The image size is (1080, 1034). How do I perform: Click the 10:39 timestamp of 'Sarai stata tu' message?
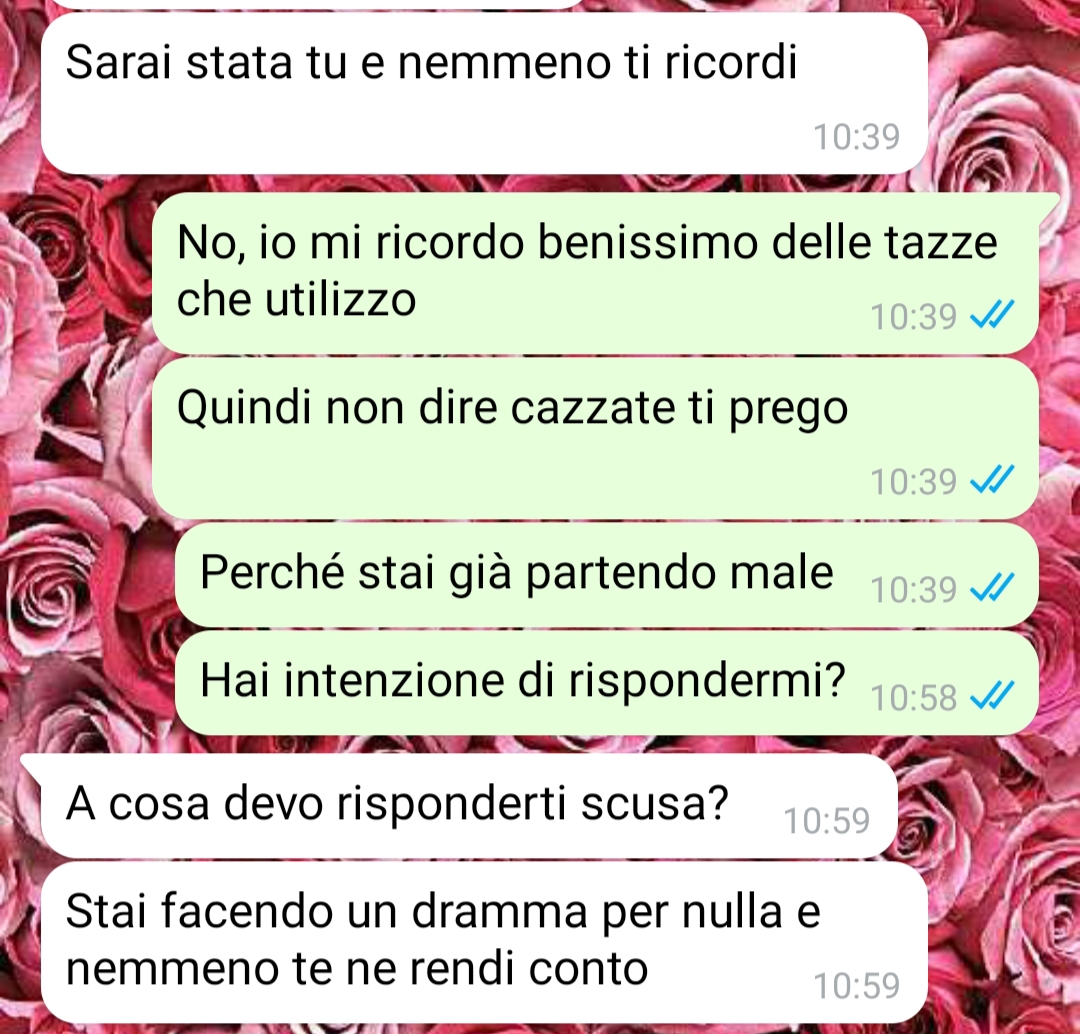[x=857, y=137]
